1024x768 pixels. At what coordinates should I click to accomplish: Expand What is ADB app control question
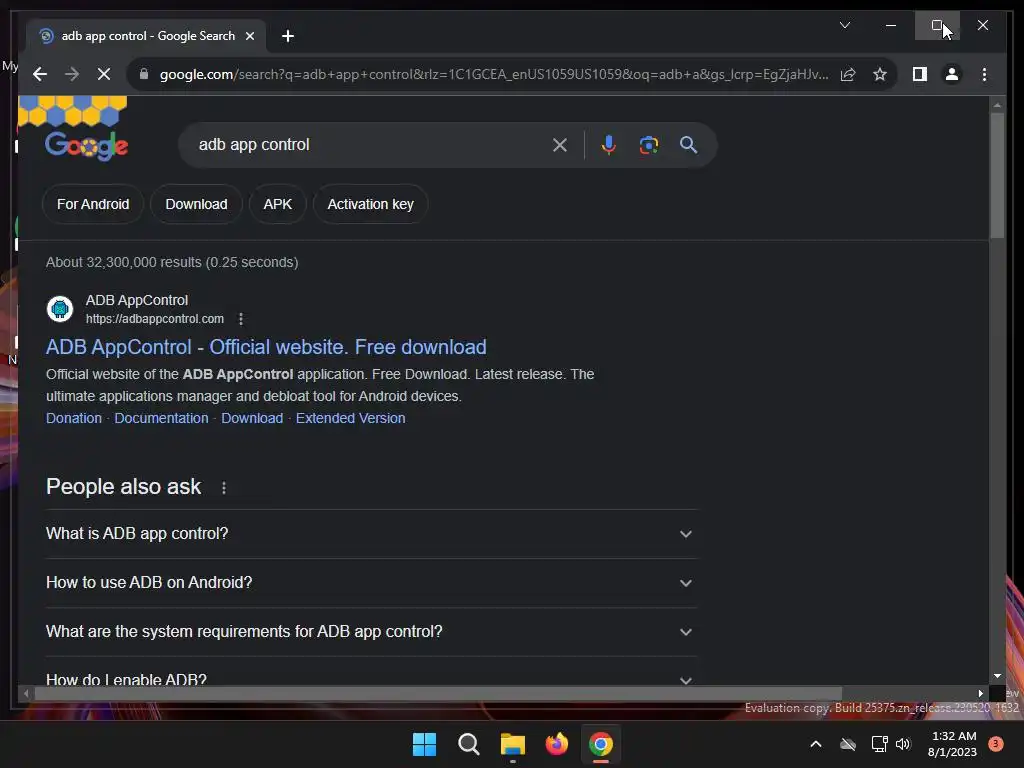click(x=372, y=534)
